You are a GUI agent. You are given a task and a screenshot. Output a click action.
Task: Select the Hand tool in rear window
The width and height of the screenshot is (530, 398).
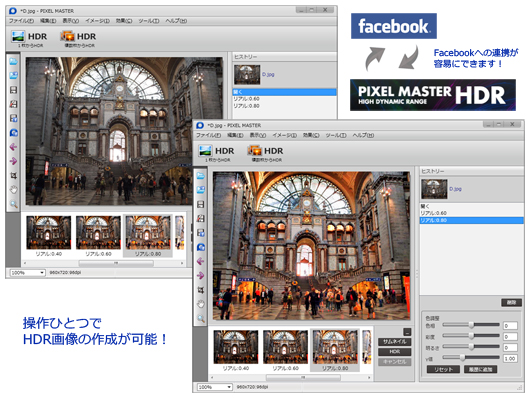[x=14, y=190]
